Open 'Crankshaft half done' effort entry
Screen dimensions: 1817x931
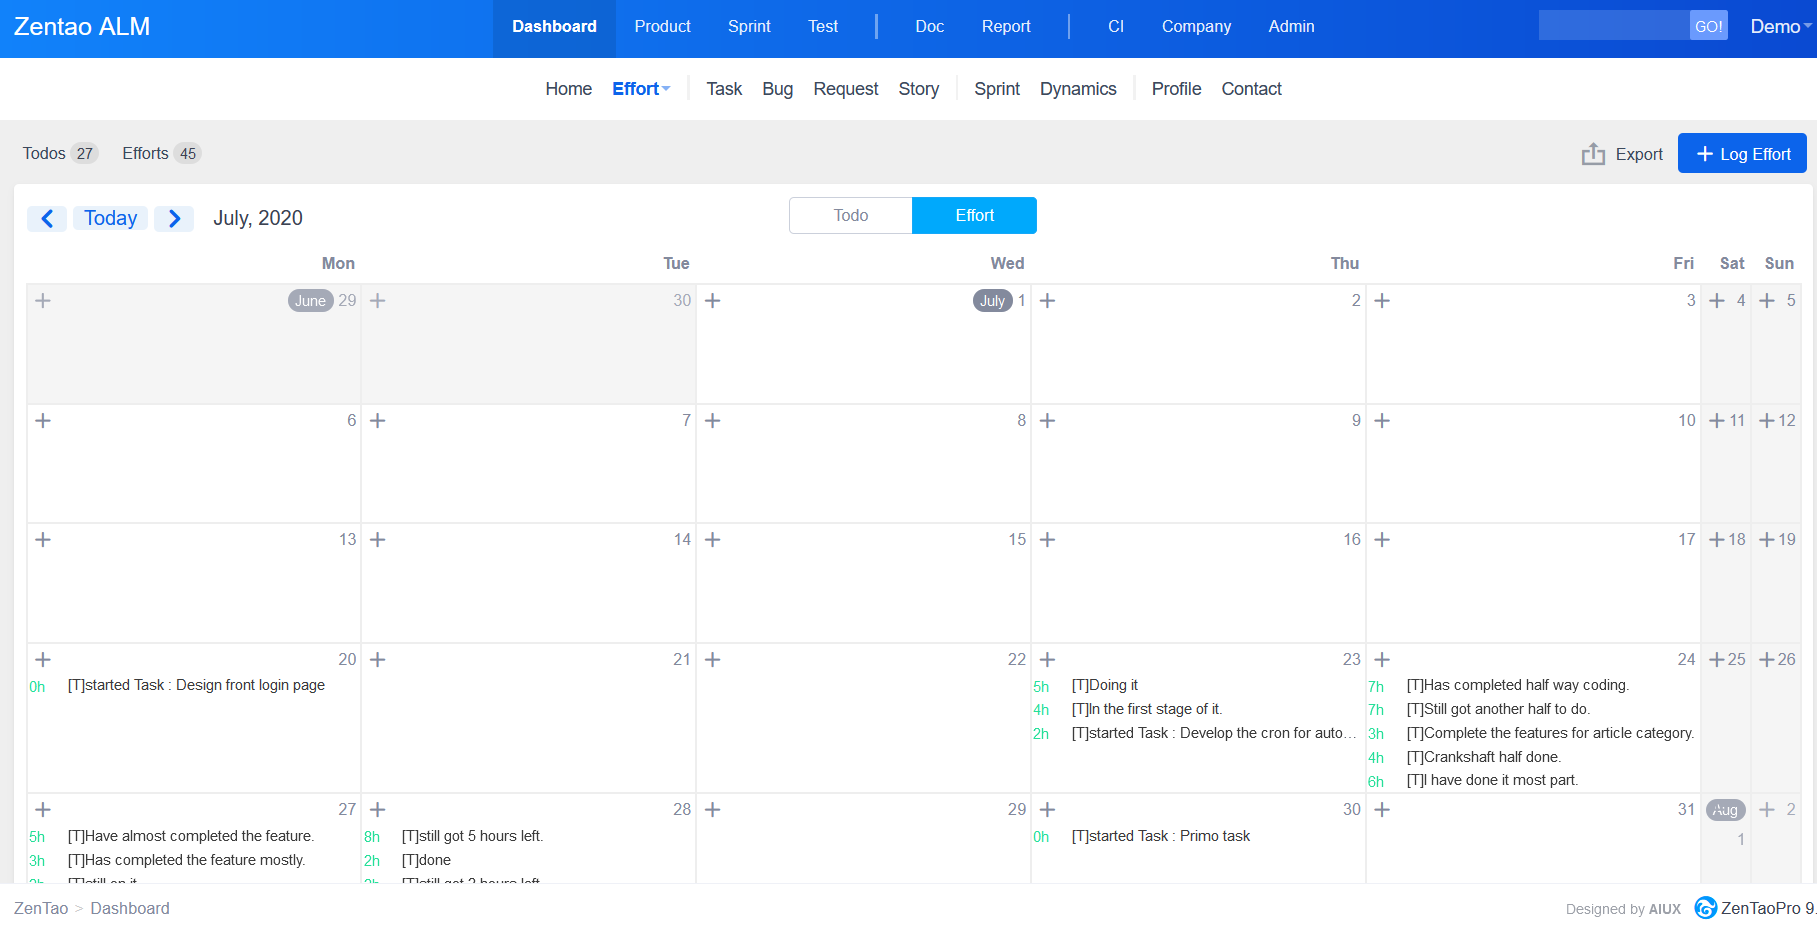click(1483, 757)
